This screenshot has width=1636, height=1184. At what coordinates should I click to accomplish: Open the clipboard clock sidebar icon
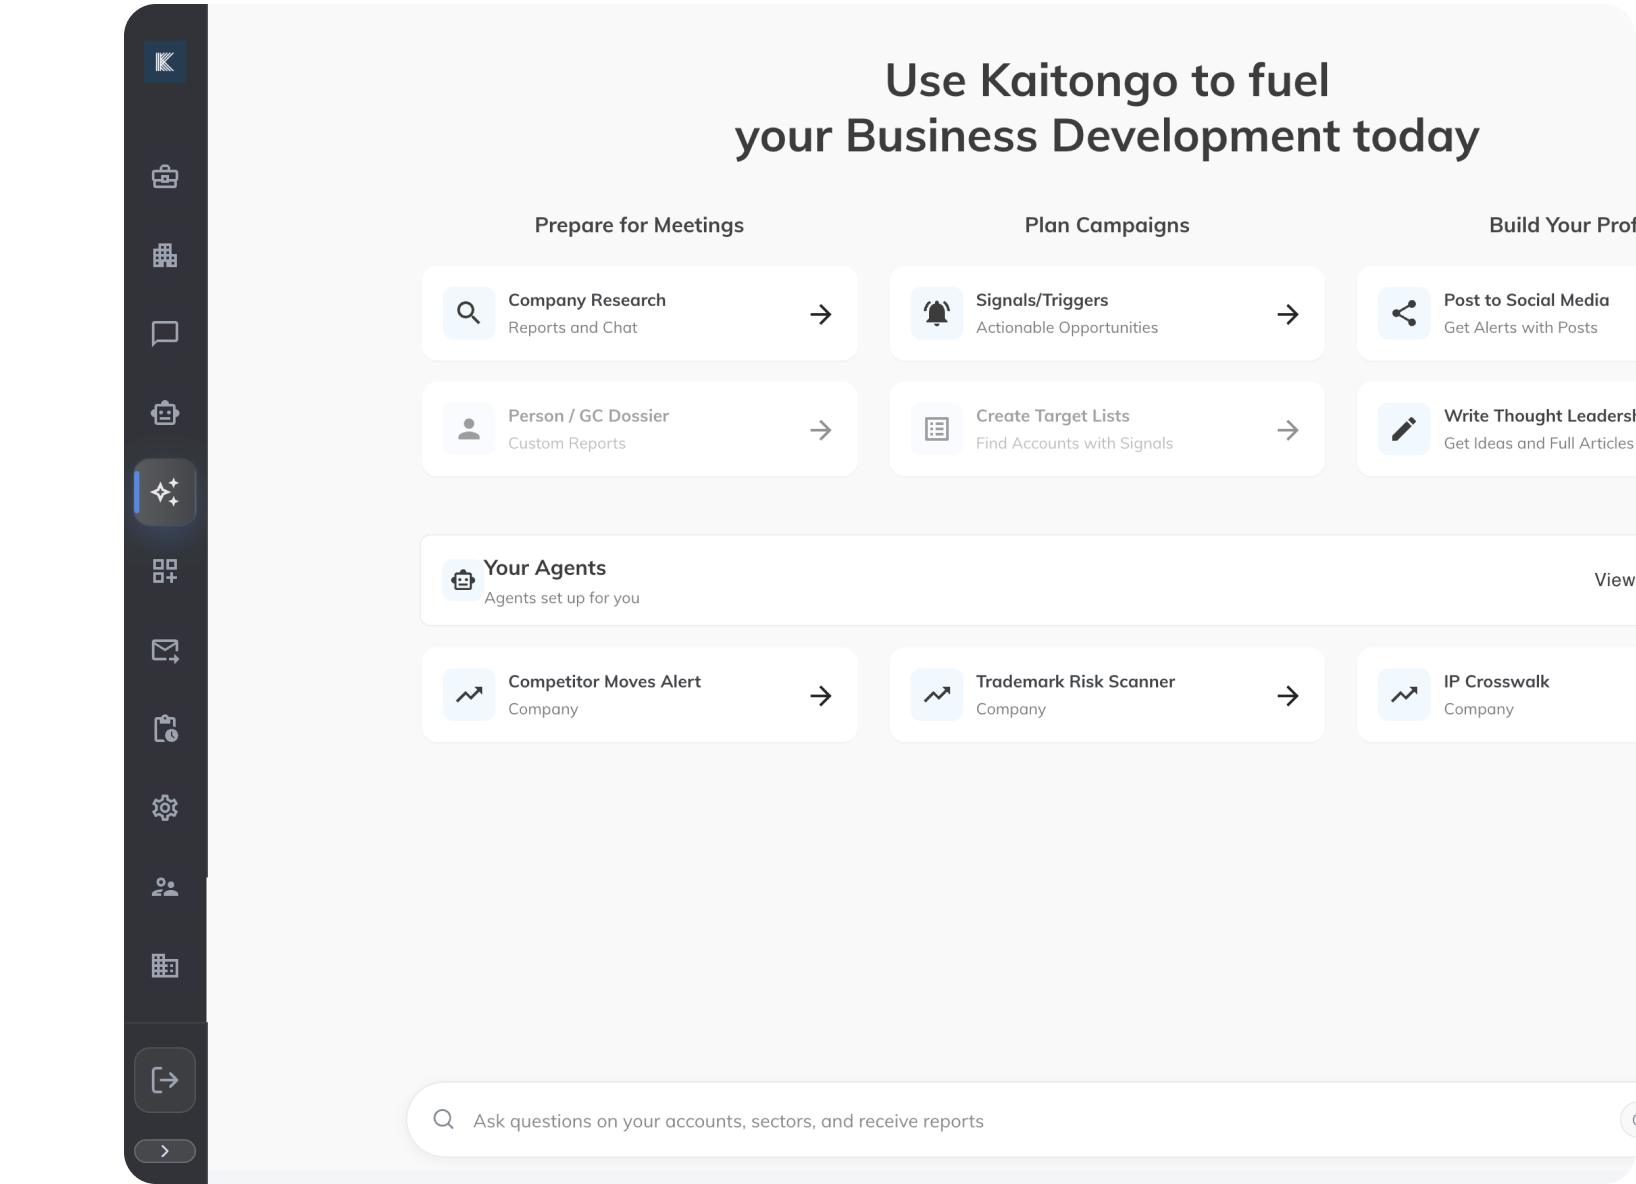pyautogui.click(x=165, y=729)
